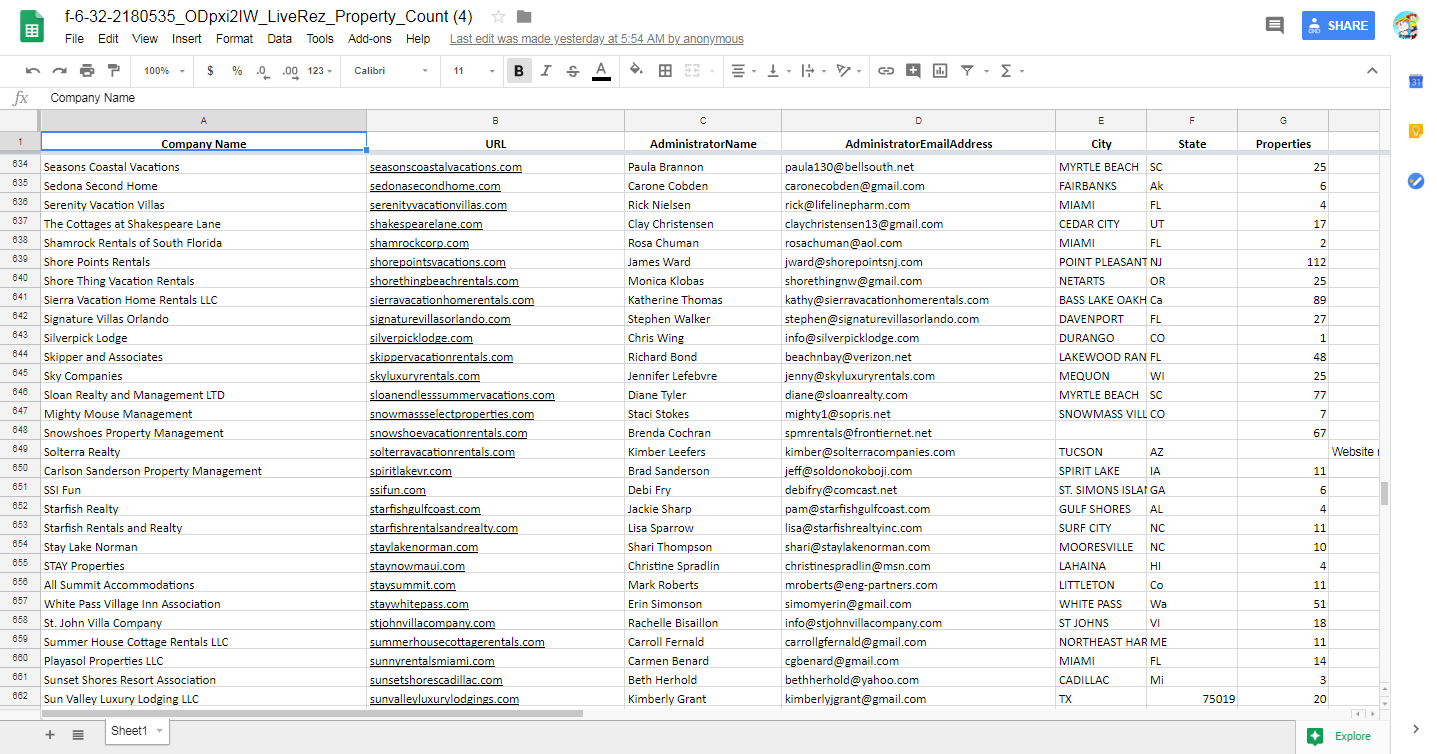
Task: Open the Edit menu
Action: pyautogui.click(x=108, y=39)
